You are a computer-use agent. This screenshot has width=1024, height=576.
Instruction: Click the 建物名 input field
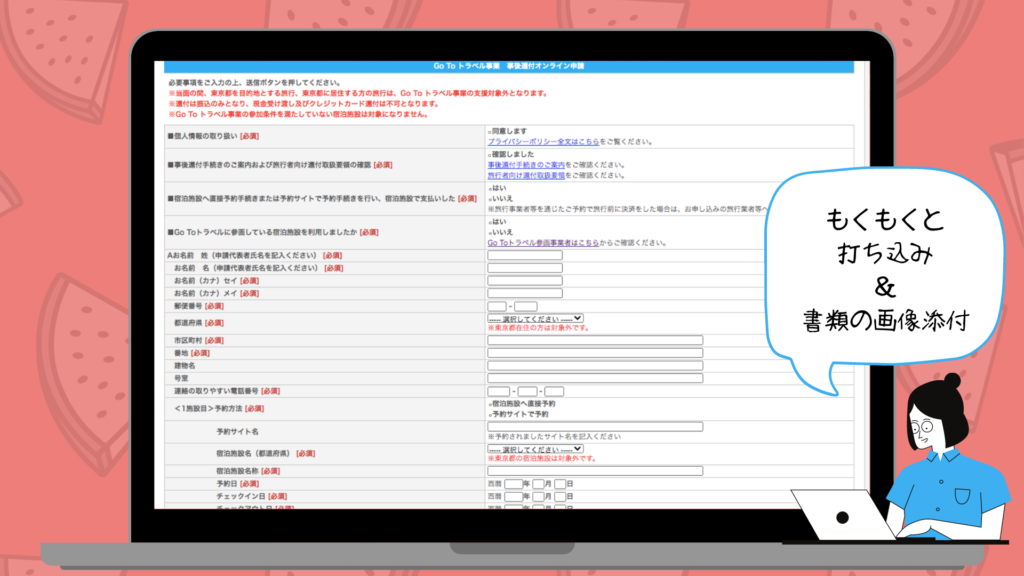pyautogui.click(x=595, y=366)
